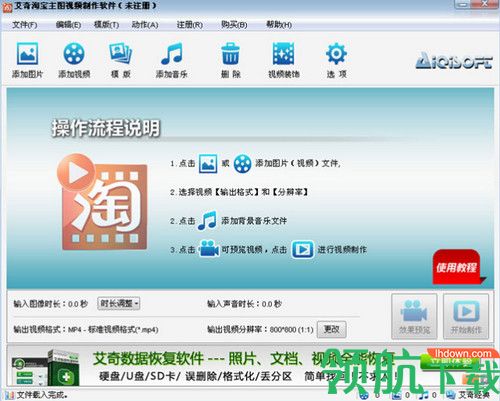Click the 开始制作 (Start Making) play button
500x401 pixels.
[466, 316]
